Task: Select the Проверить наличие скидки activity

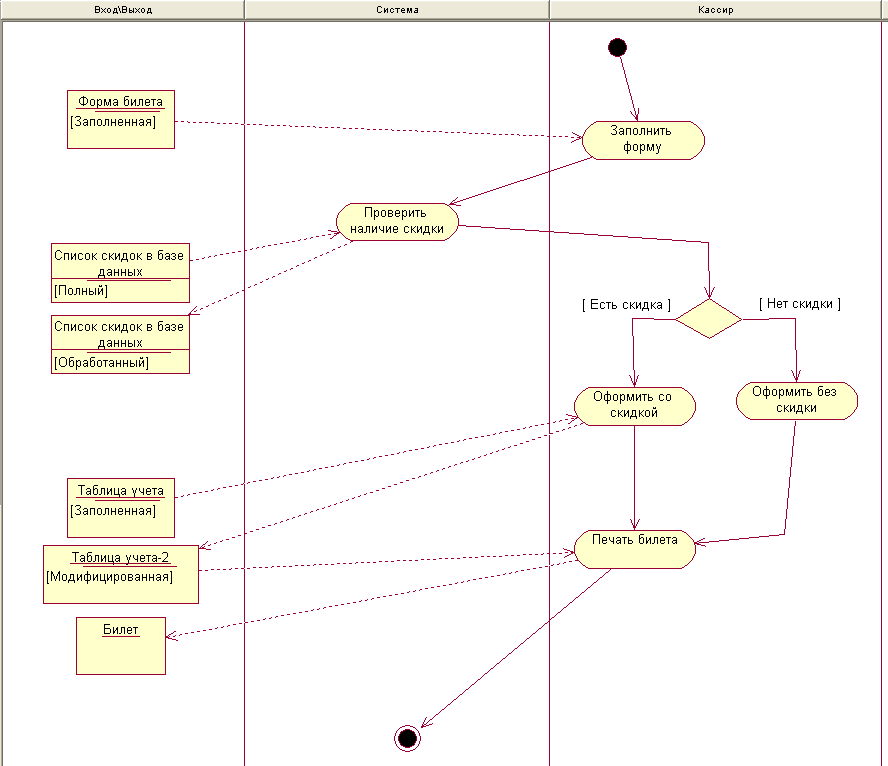Action: [x=397, y=221]
